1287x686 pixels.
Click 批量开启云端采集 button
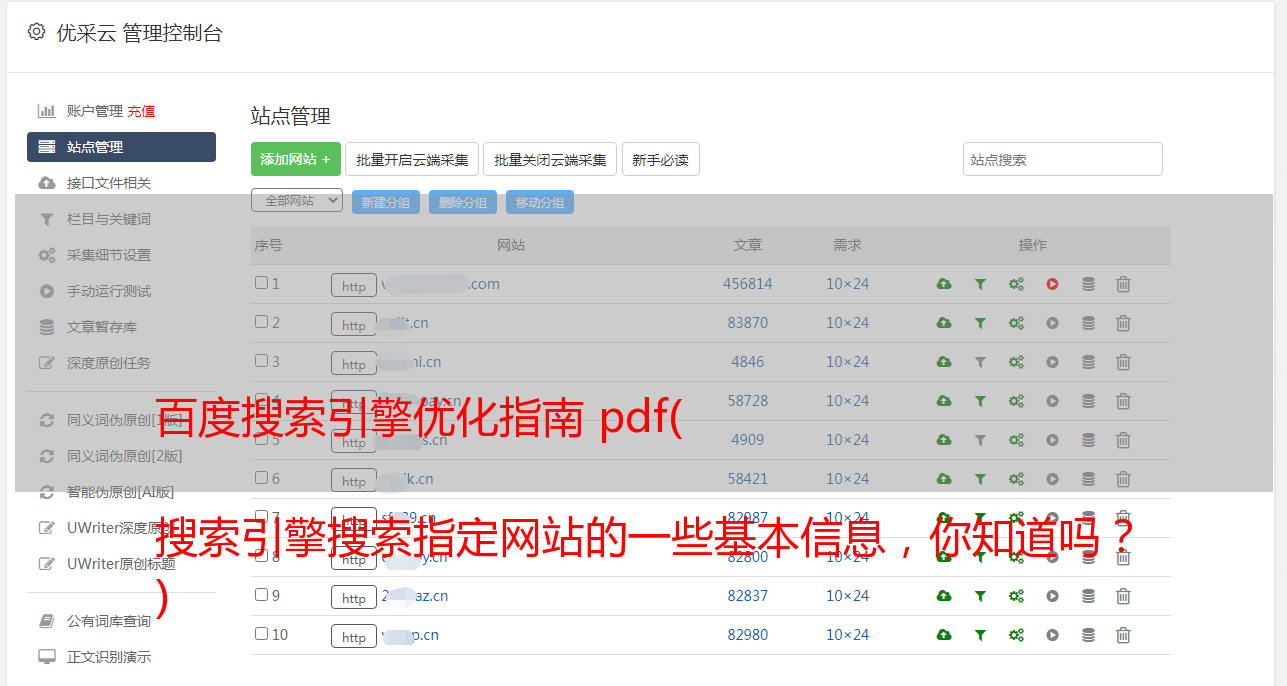(412, 159)
